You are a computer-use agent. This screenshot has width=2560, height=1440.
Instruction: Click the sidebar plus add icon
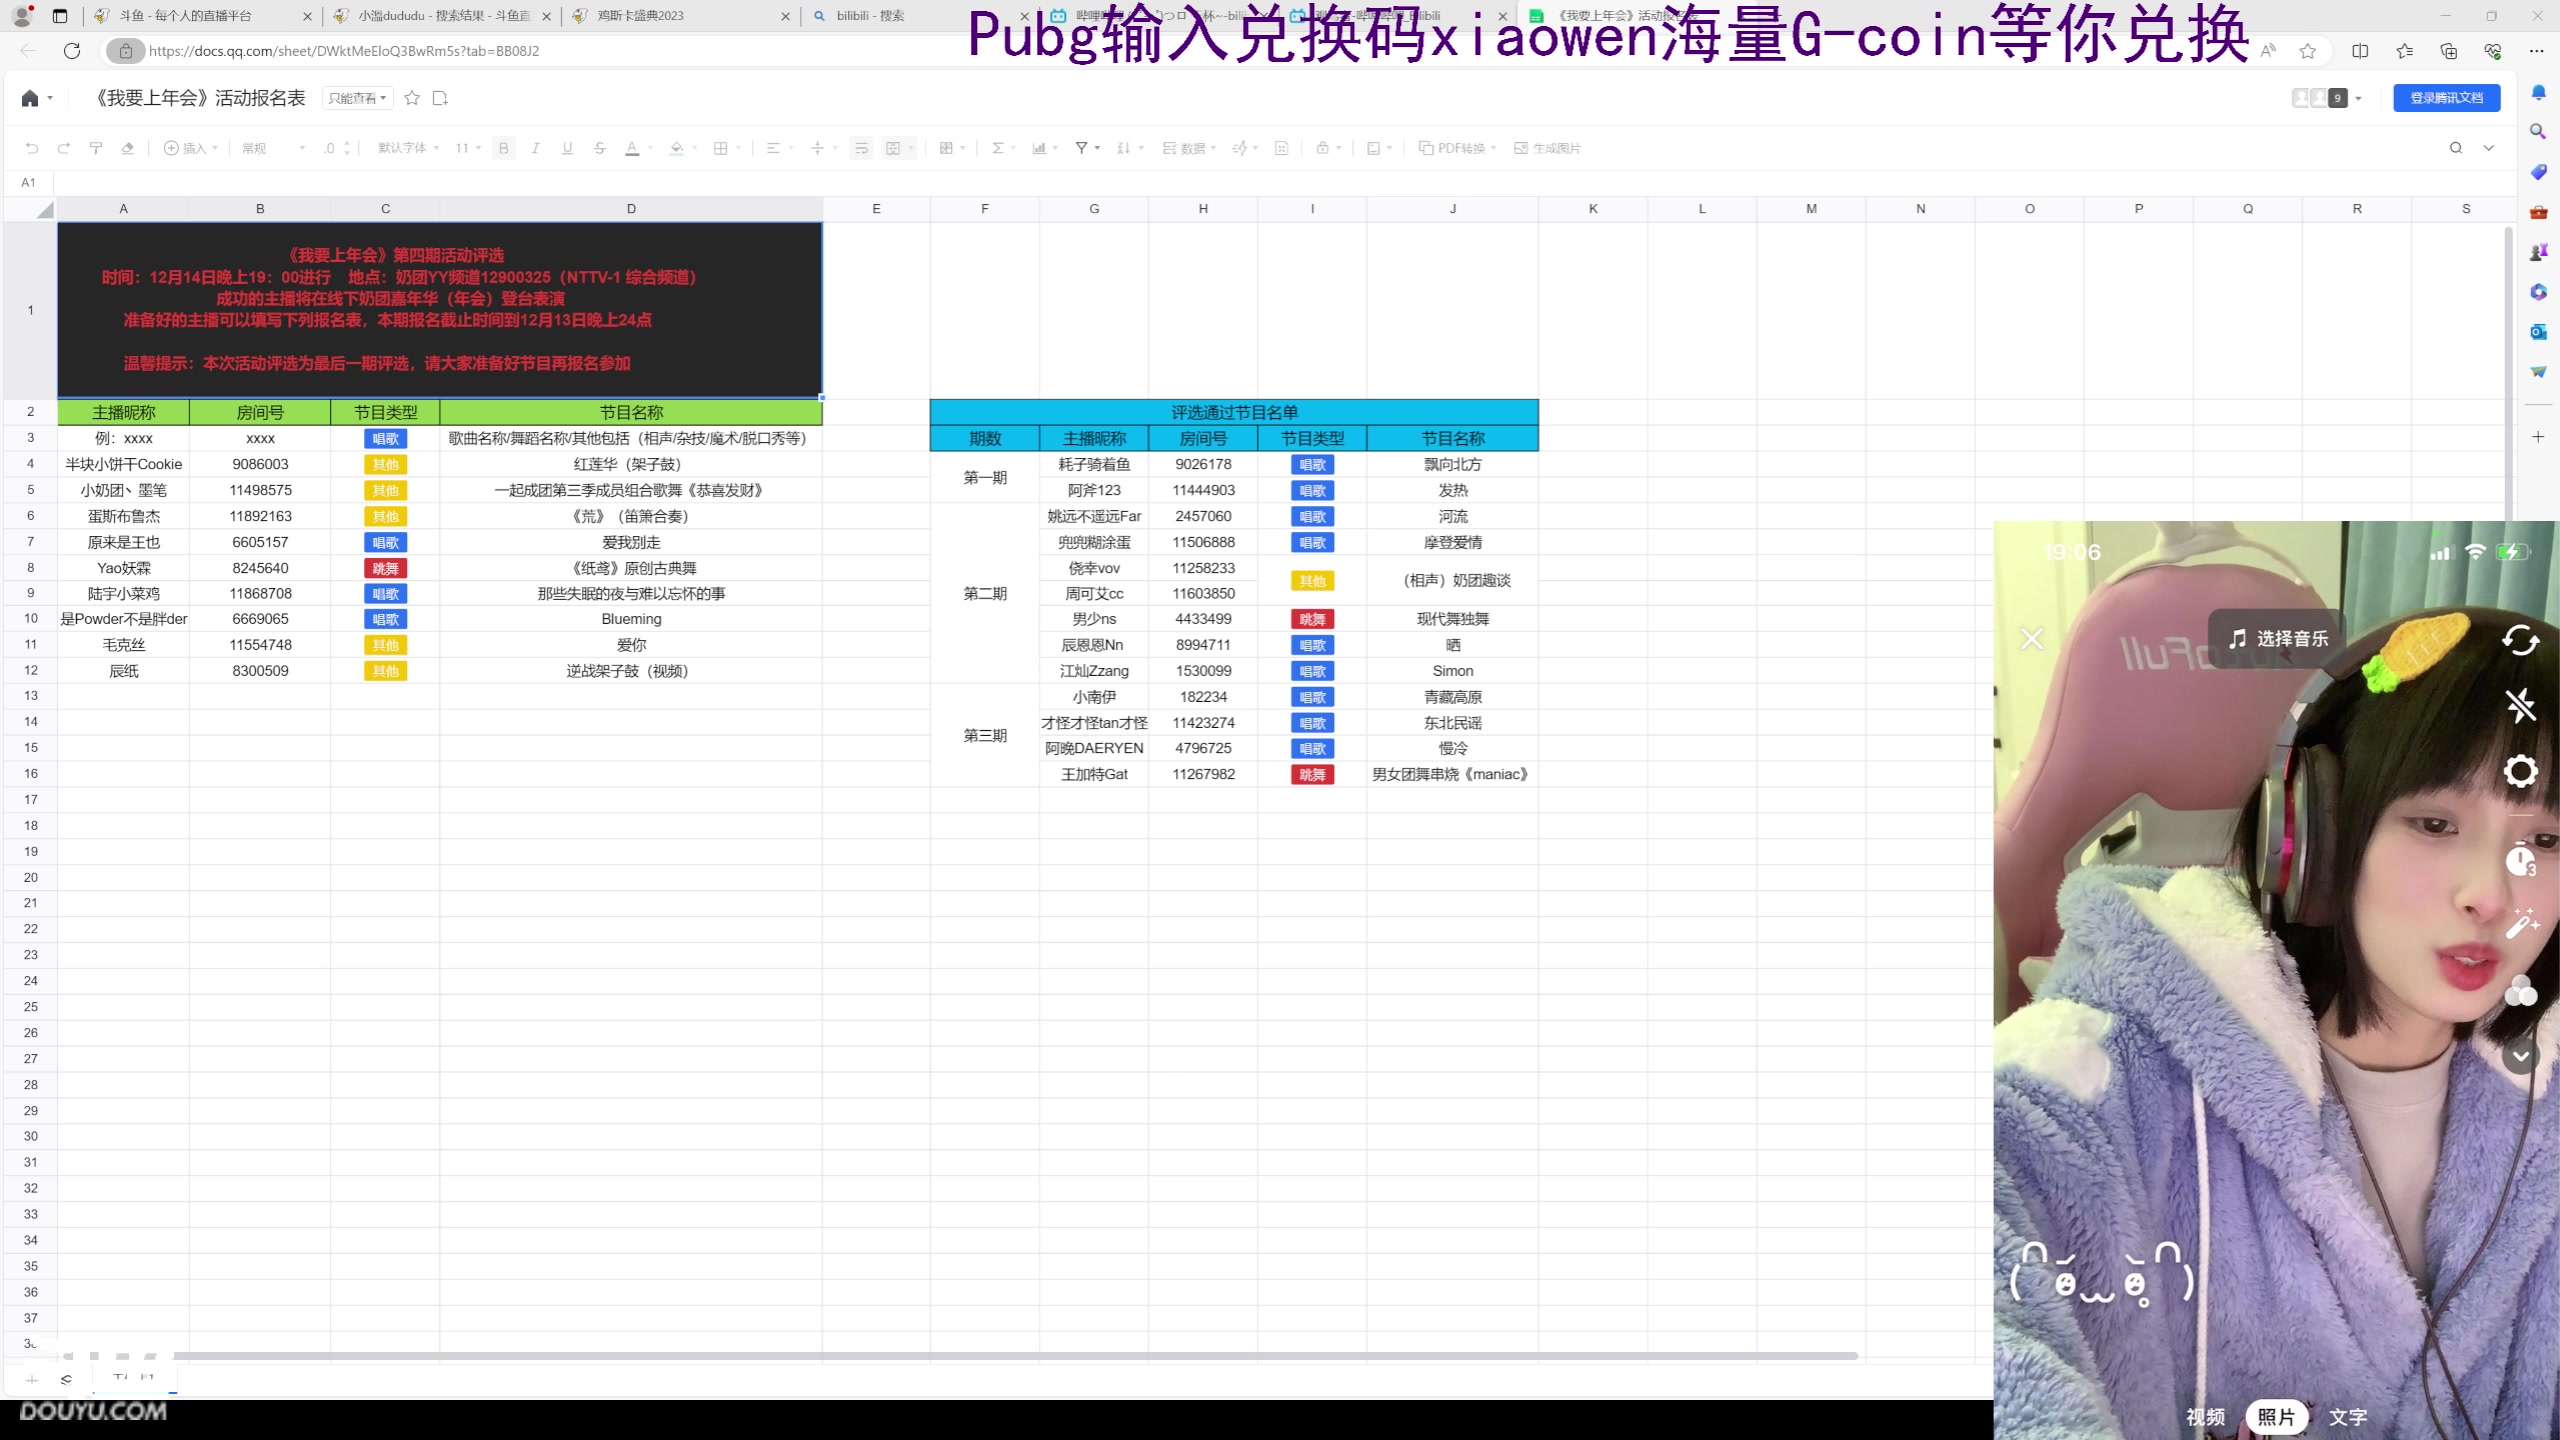(x=2538, y=436)
